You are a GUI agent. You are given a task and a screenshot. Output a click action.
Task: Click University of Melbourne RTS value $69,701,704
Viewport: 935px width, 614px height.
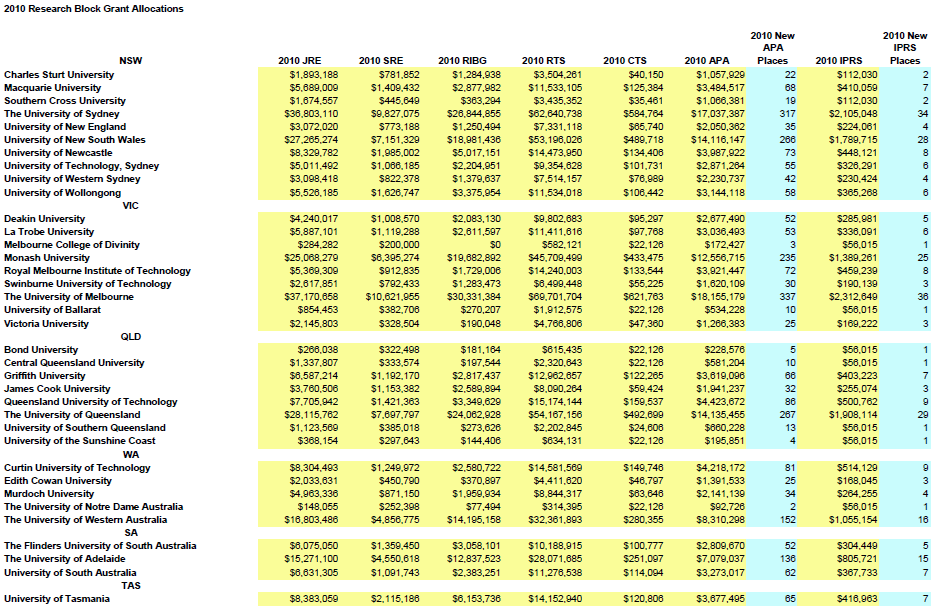tap(555, 297)
